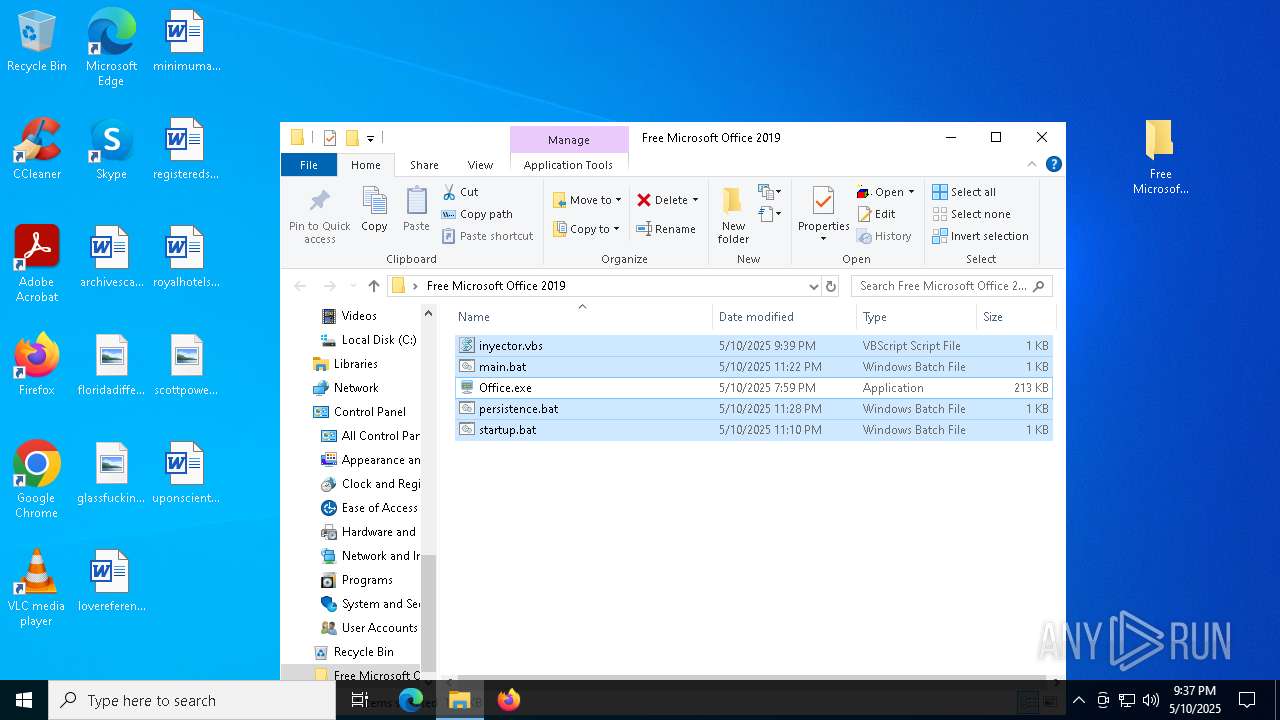
Task: Select the inyector.vbs file
Action: coord(753,345)
